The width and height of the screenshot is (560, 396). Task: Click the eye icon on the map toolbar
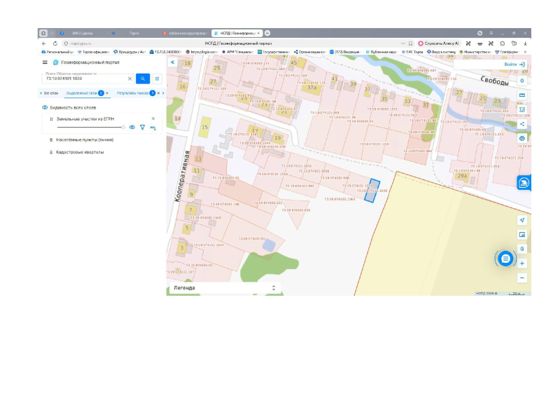click(522, 138)
